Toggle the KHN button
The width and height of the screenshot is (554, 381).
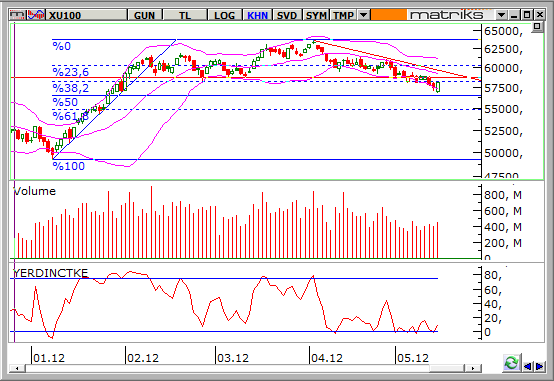click(x=257, y=15)
